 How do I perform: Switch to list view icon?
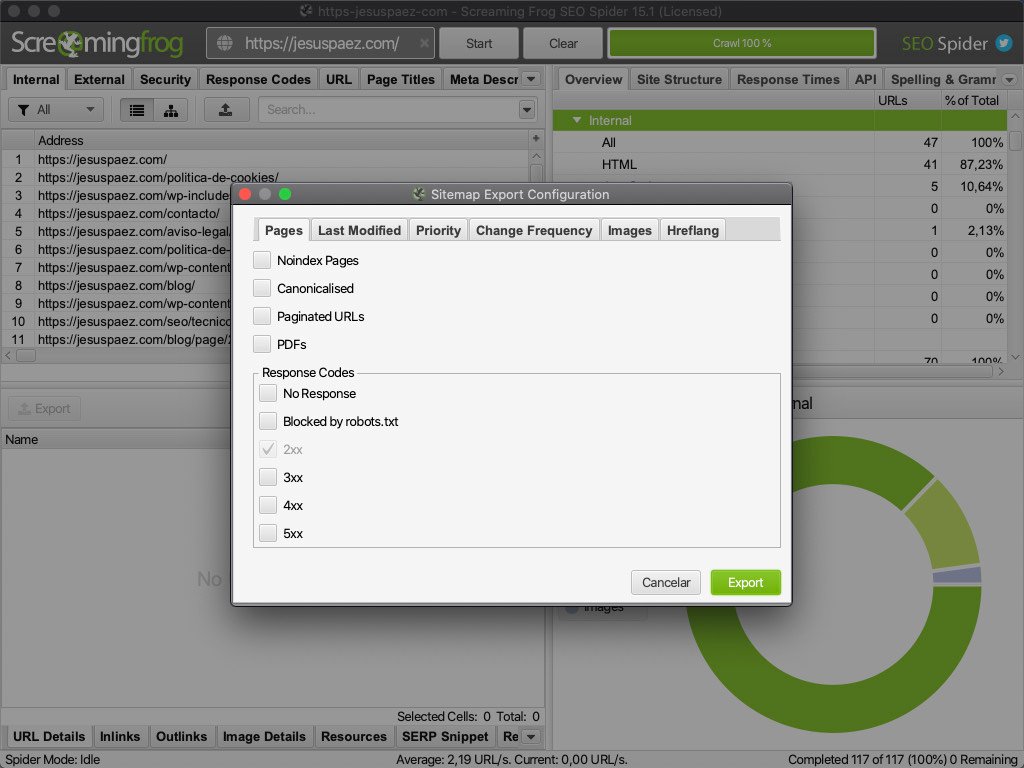pos(137,110)
